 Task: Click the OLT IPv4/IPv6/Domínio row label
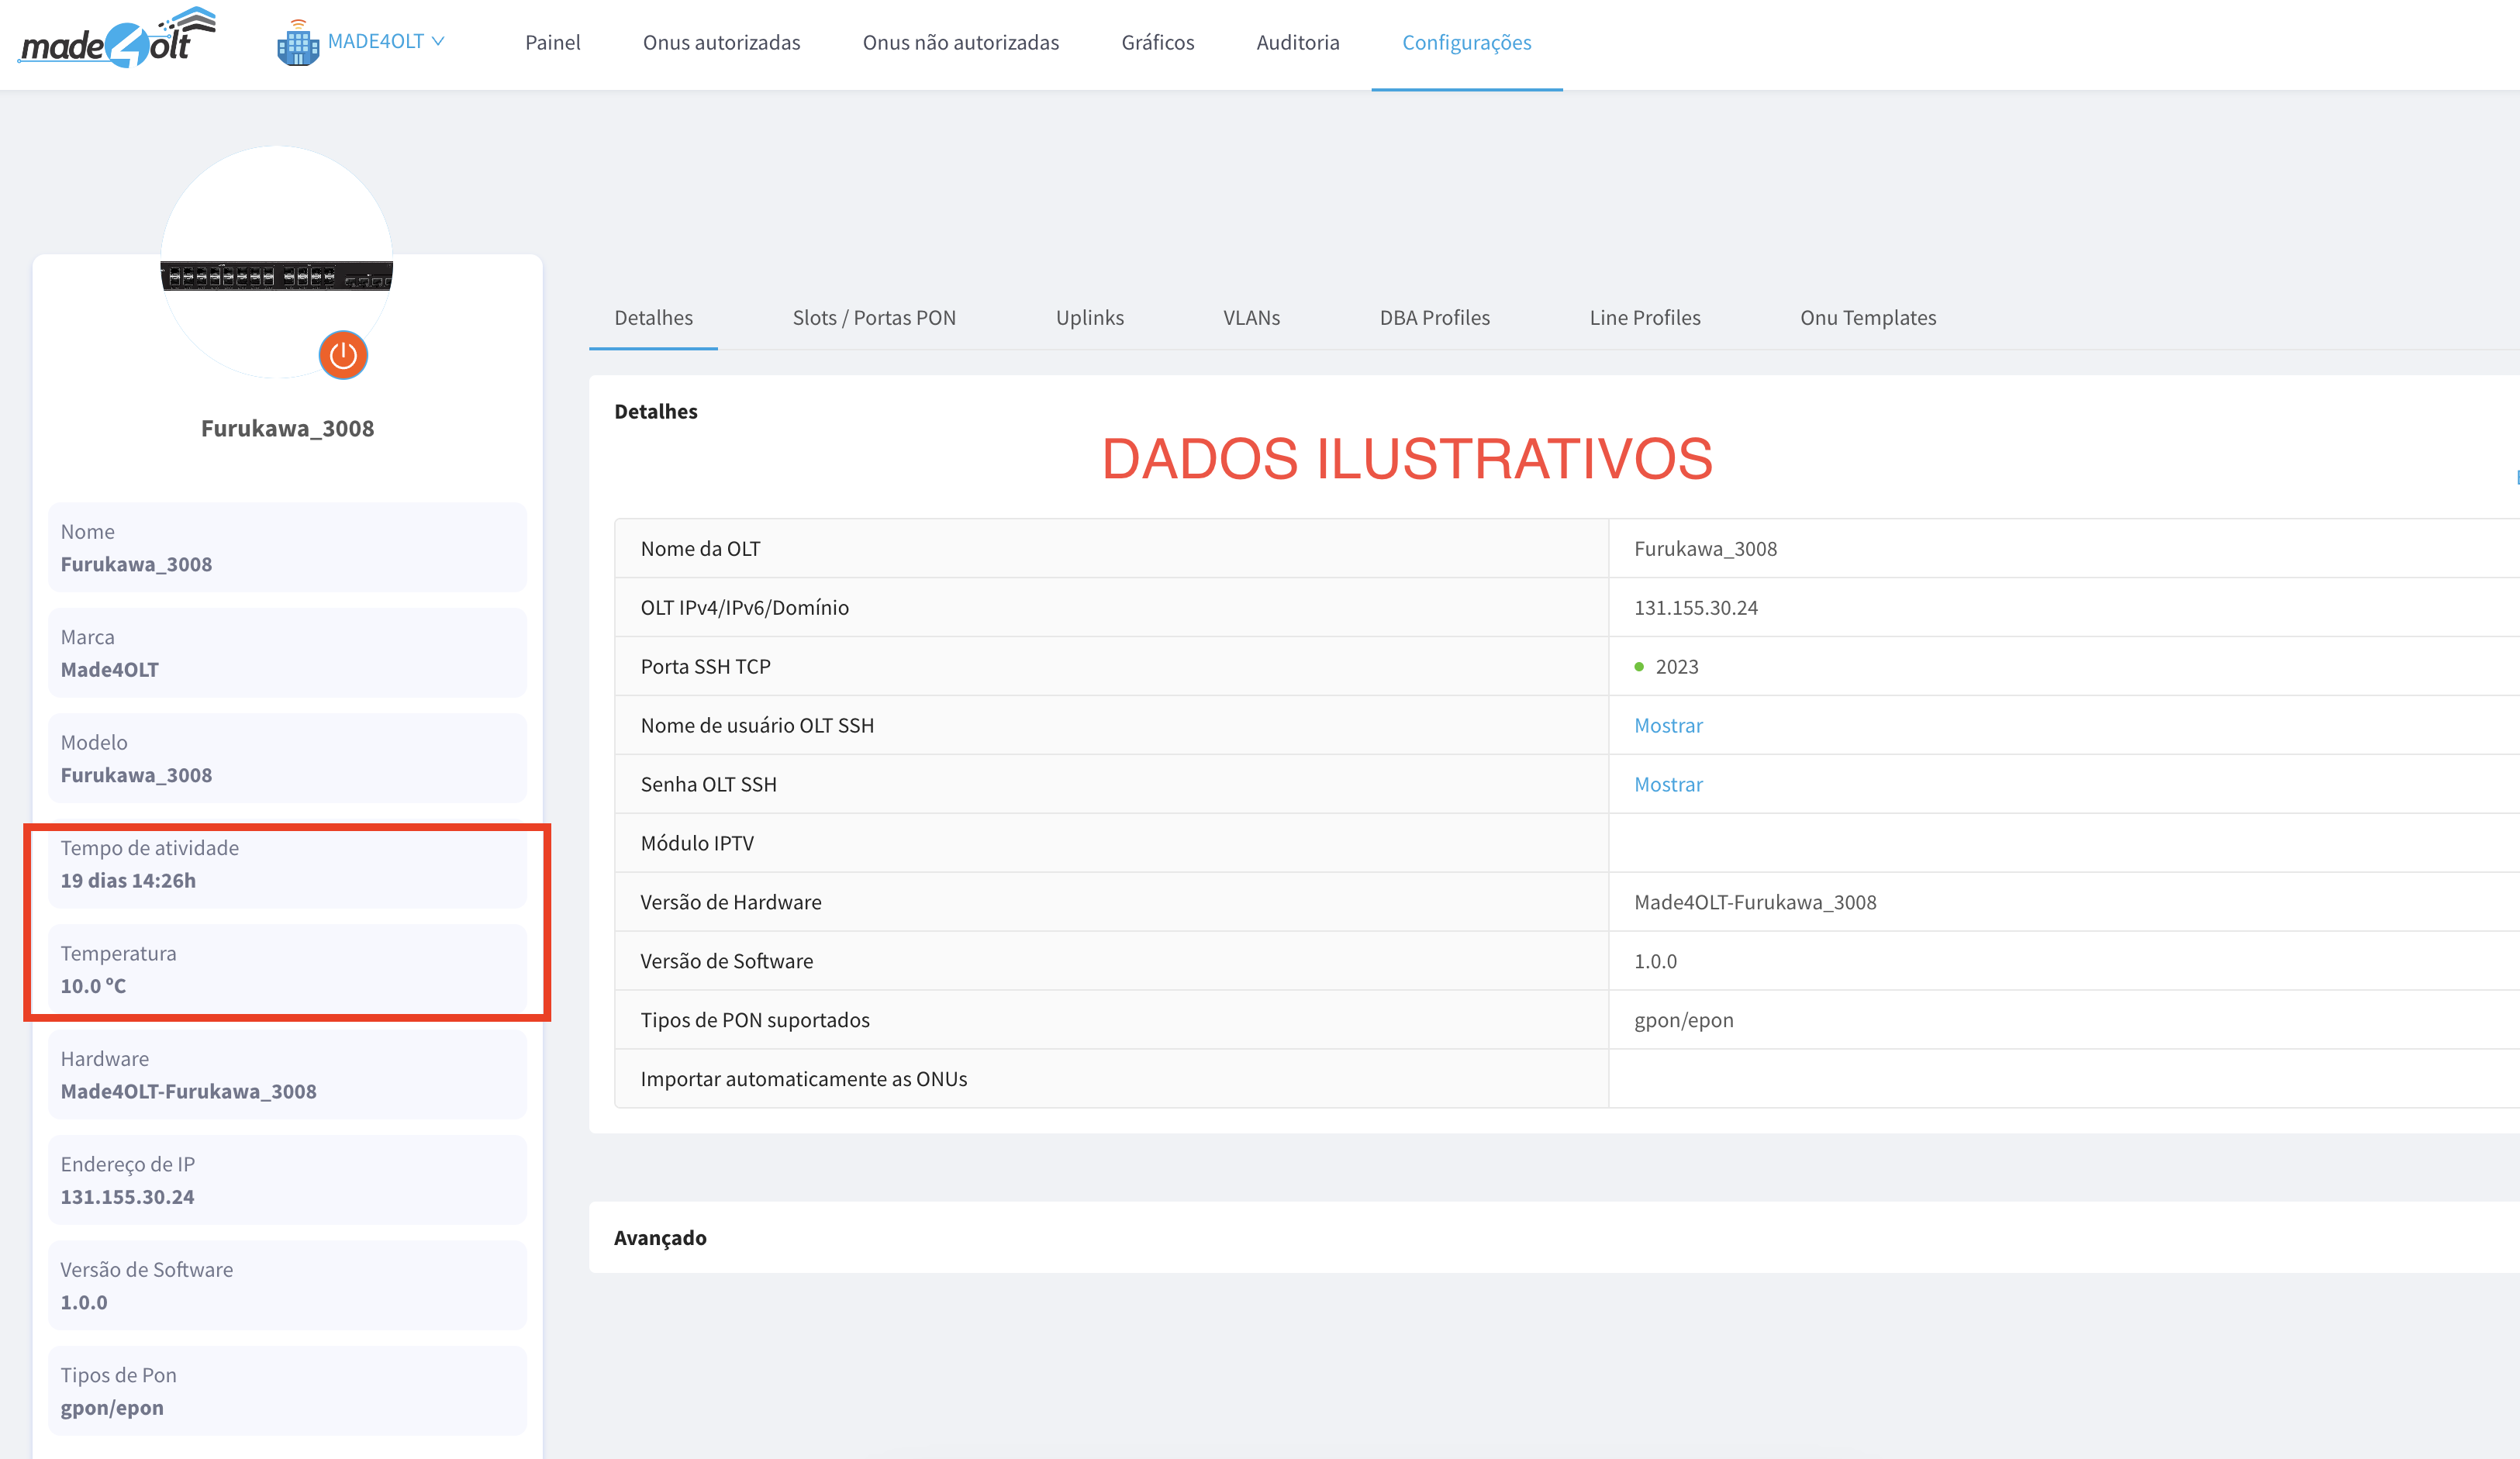tap(744, 607)
